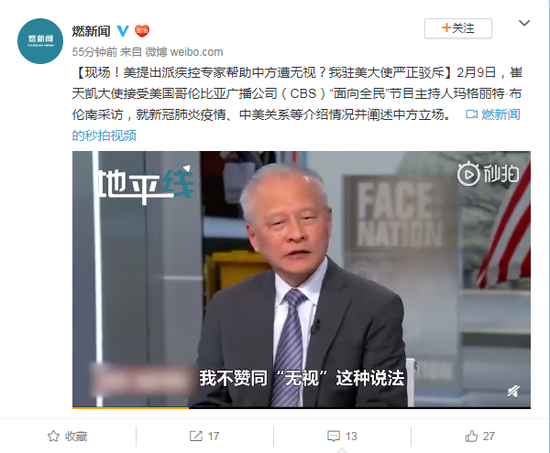Follow the account with +关注 button
The height and width of the screenshot is (453, 550).
pyautogui.click(x=458, y=28)
